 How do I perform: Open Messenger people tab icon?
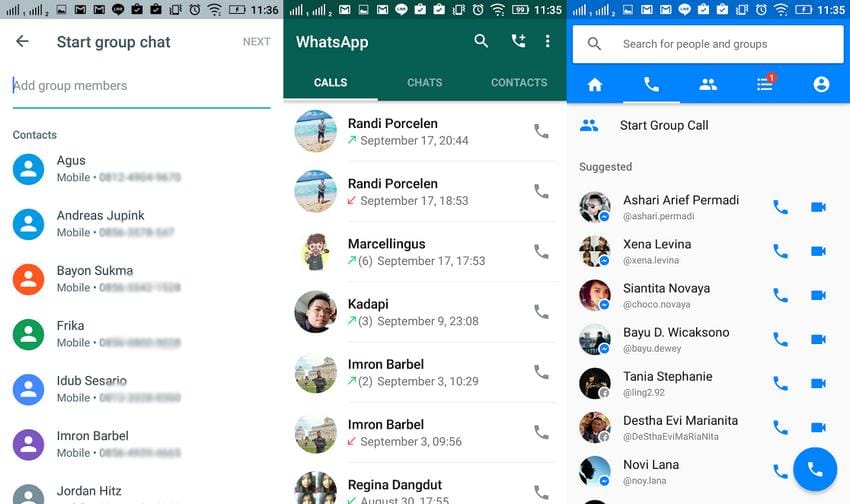[708, 85]
